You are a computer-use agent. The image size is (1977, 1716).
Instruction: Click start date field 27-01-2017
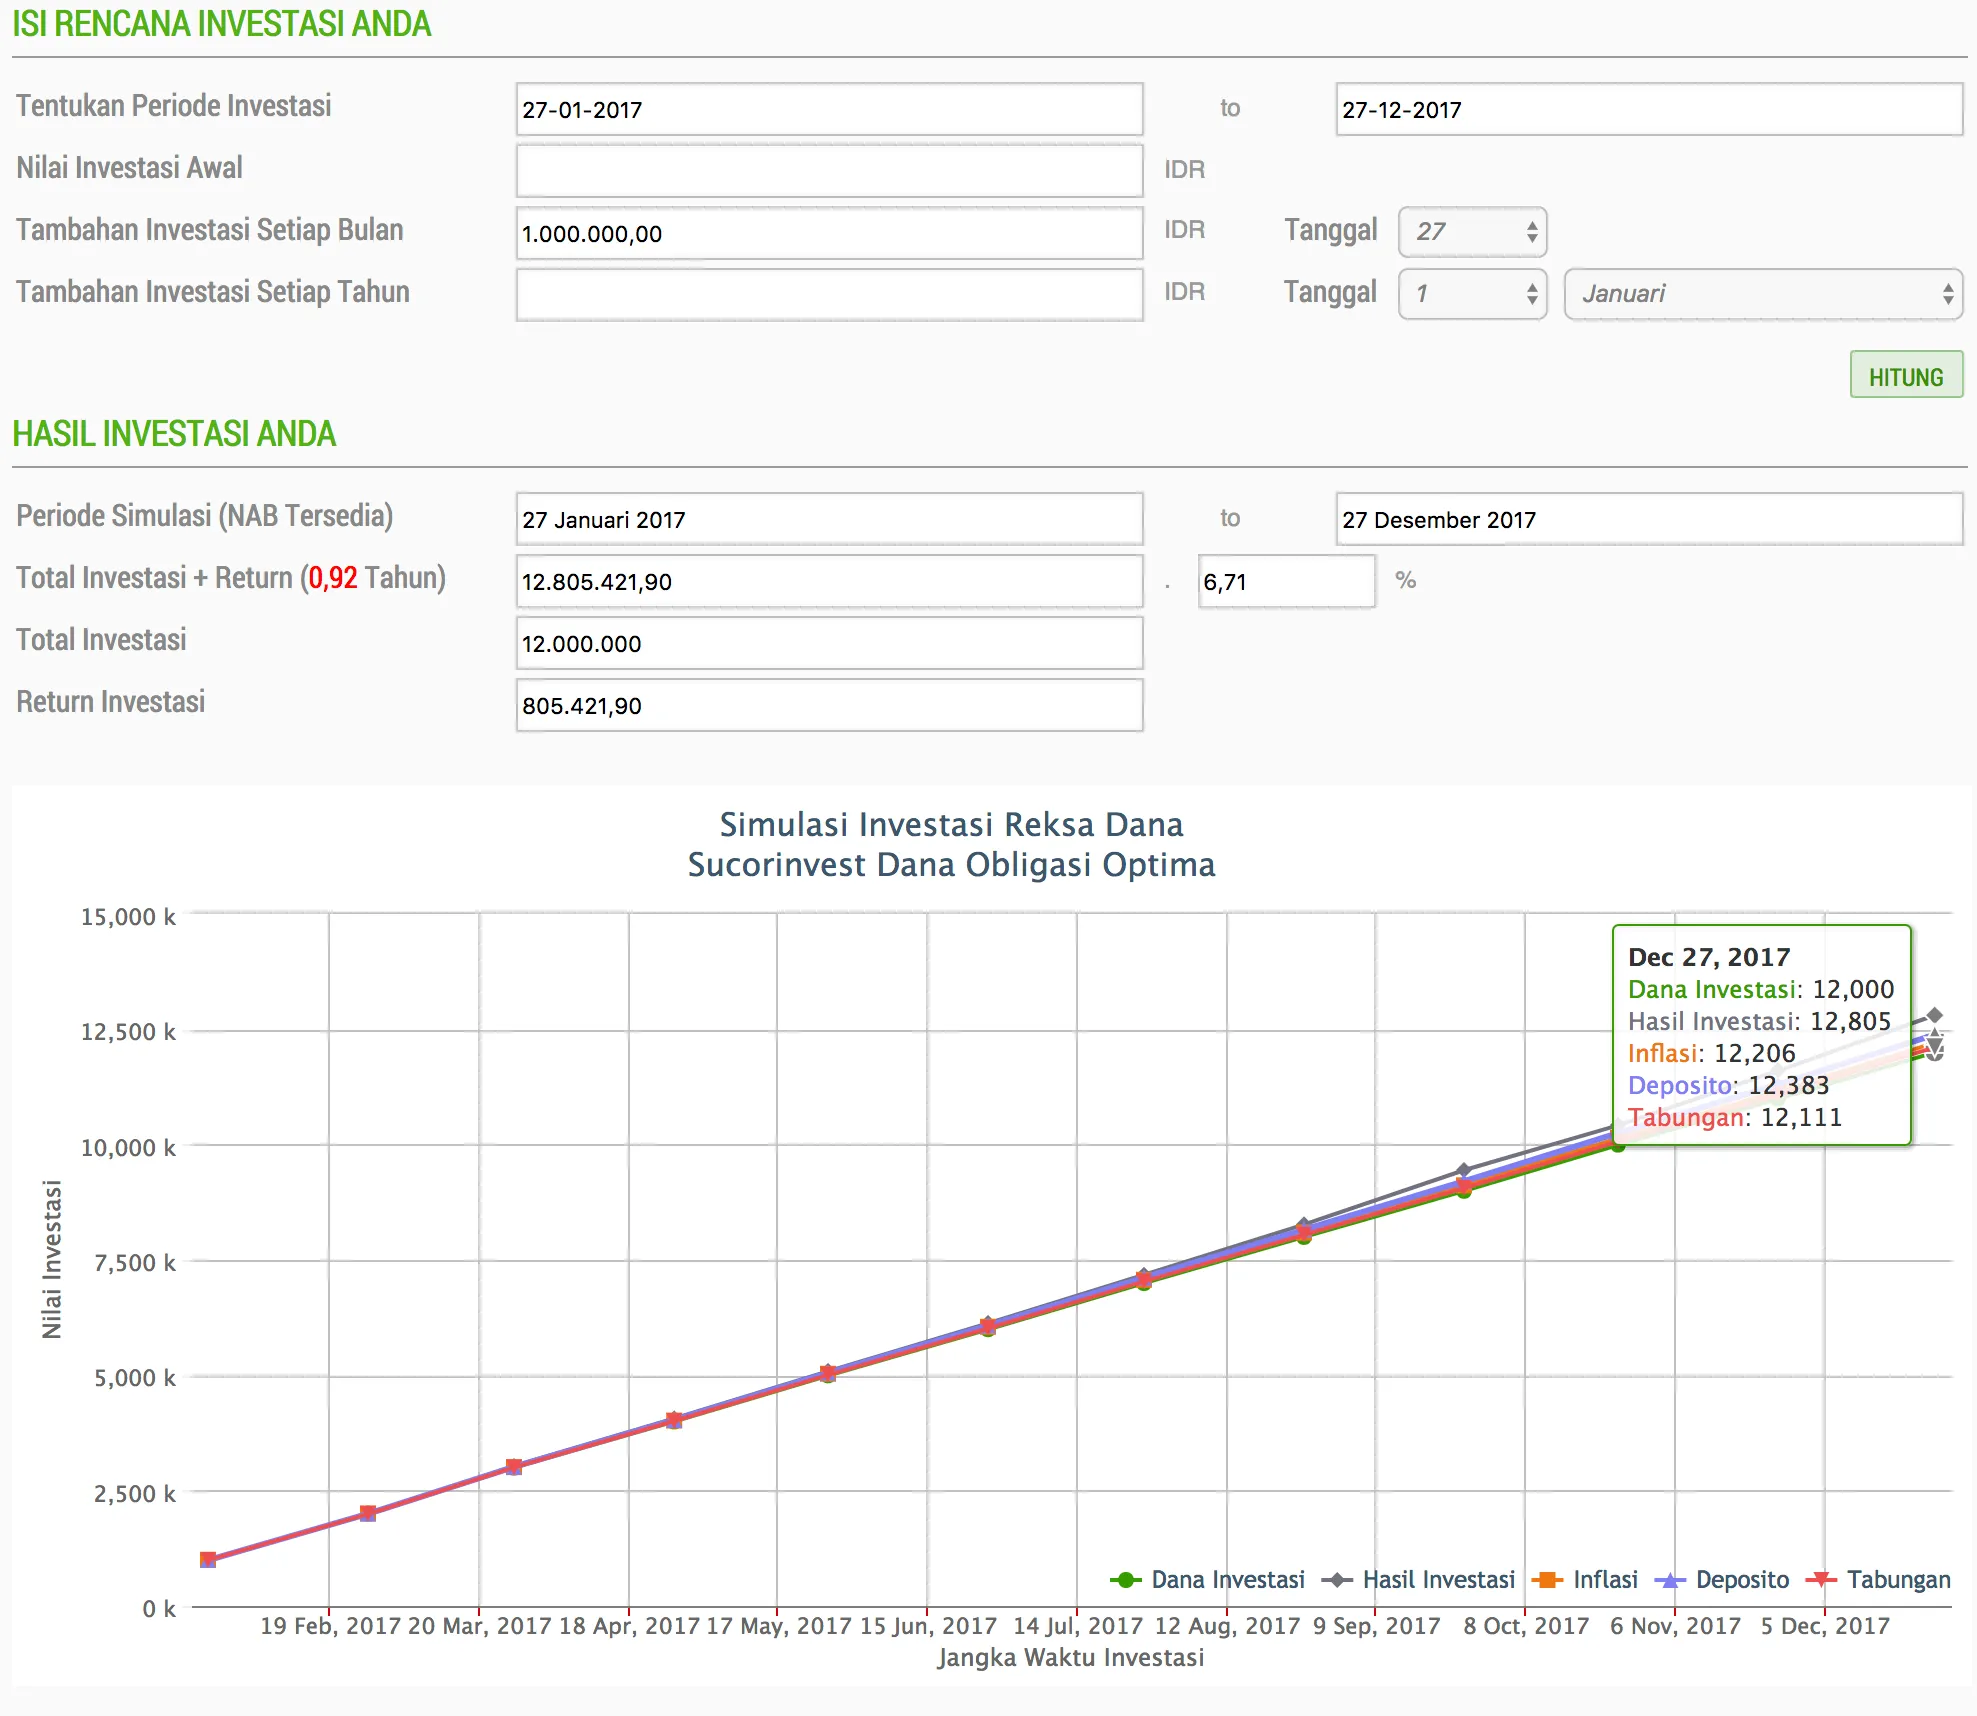pyautogui.click(x=828, y=110)
